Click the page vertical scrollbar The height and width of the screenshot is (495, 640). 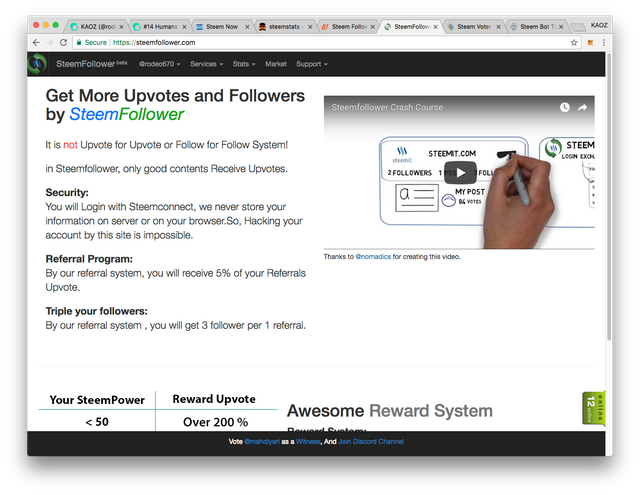609,198
